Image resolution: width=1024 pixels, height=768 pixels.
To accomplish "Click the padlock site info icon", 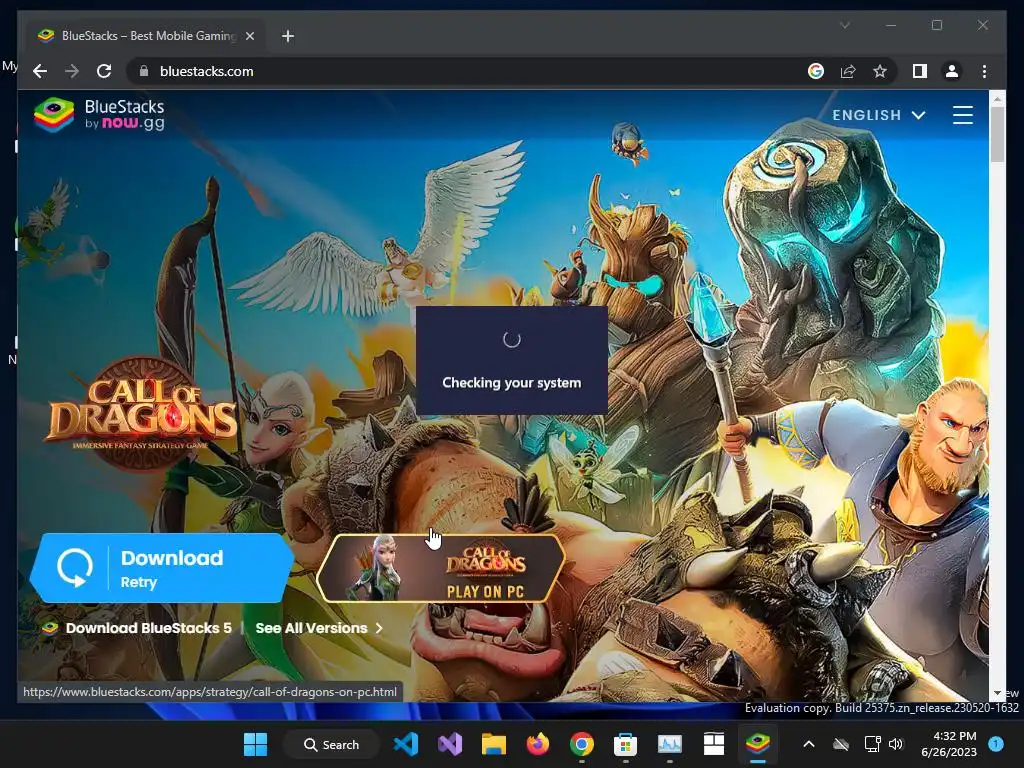I will (x=144, y=71).
